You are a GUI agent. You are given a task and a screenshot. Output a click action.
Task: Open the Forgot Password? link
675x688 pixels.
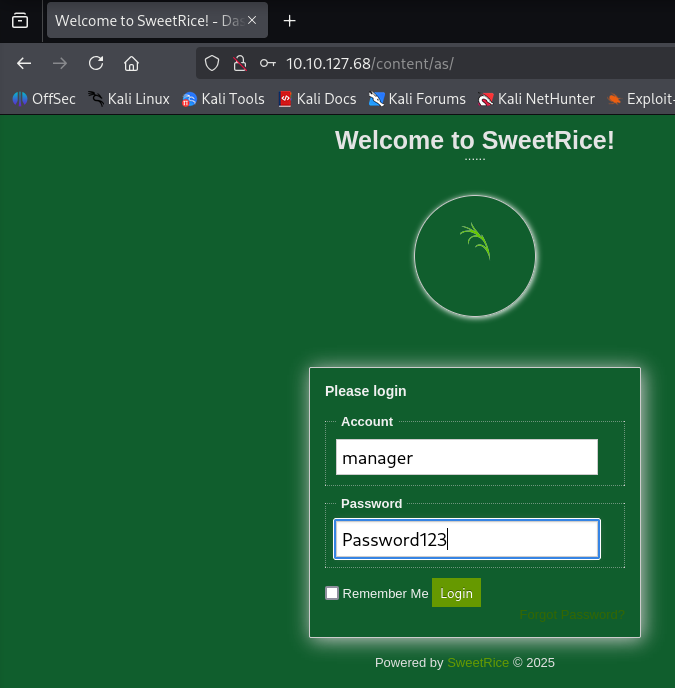[x=572, y=615]
